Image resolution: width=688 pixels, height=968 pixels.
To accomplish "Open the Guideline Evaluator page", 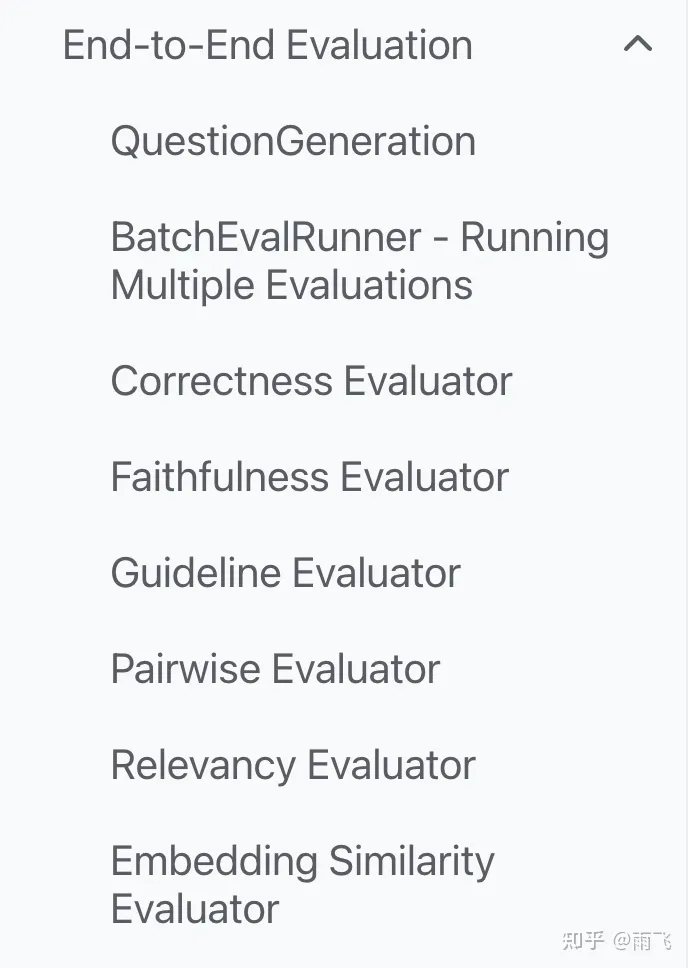I will point(285,573).
